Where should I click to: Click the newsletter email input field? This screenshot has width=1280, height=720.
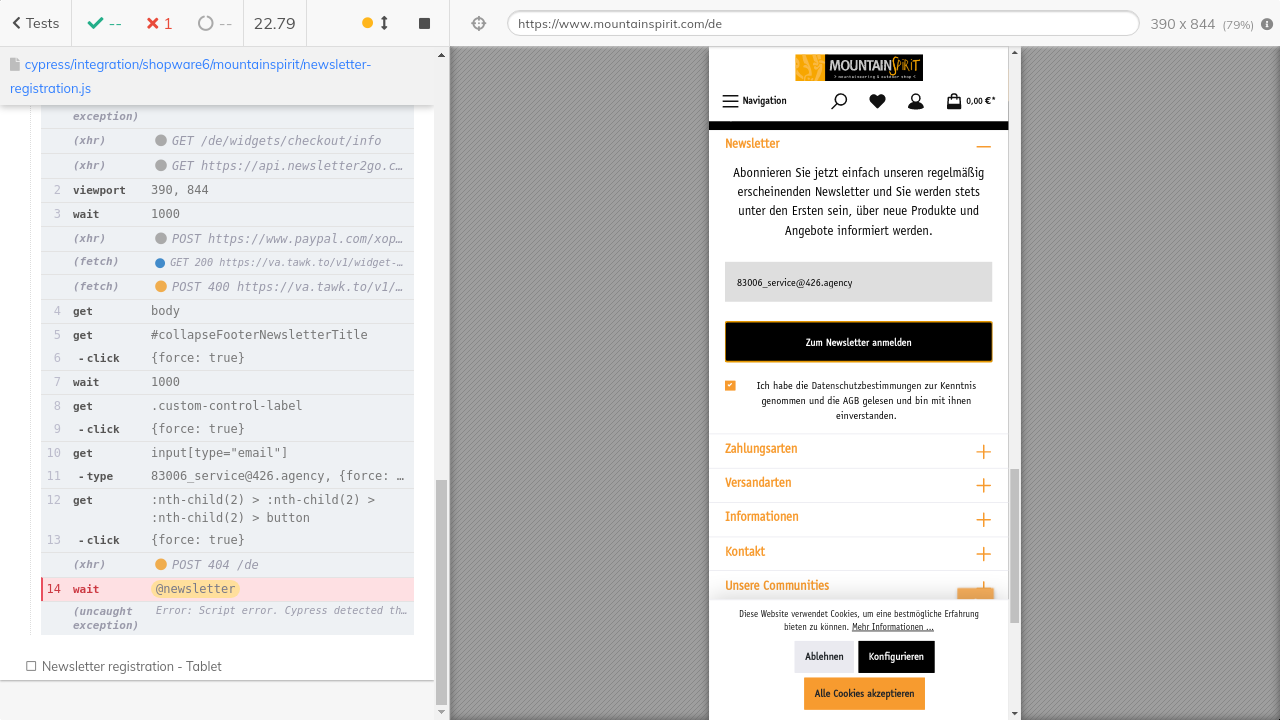click(858, 282)
